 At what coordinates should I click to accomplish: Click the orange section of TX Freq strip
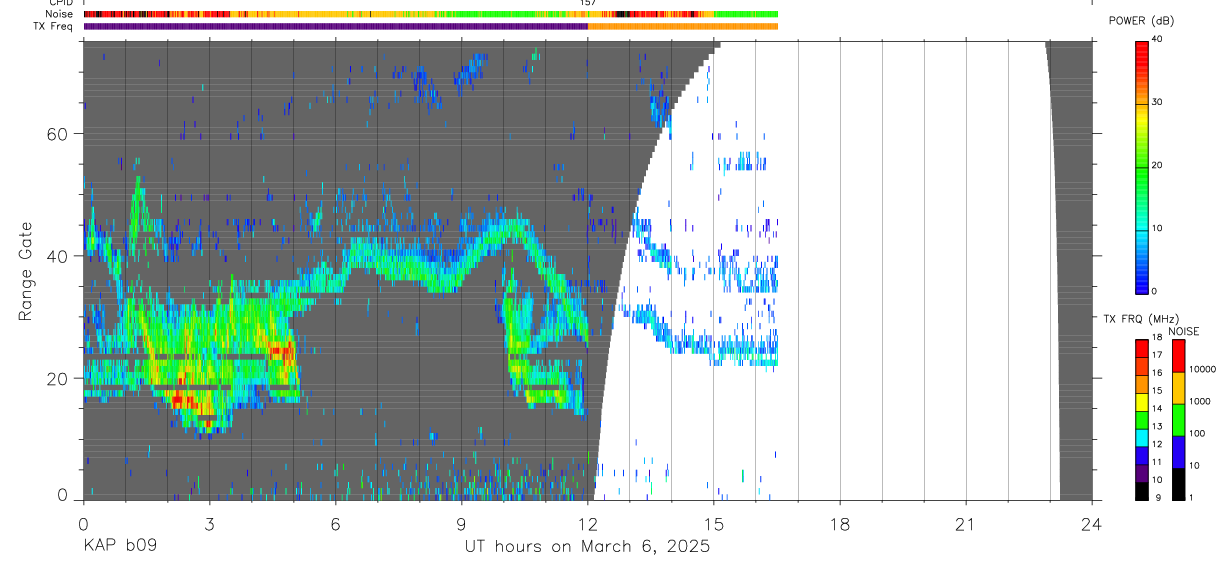683,26
